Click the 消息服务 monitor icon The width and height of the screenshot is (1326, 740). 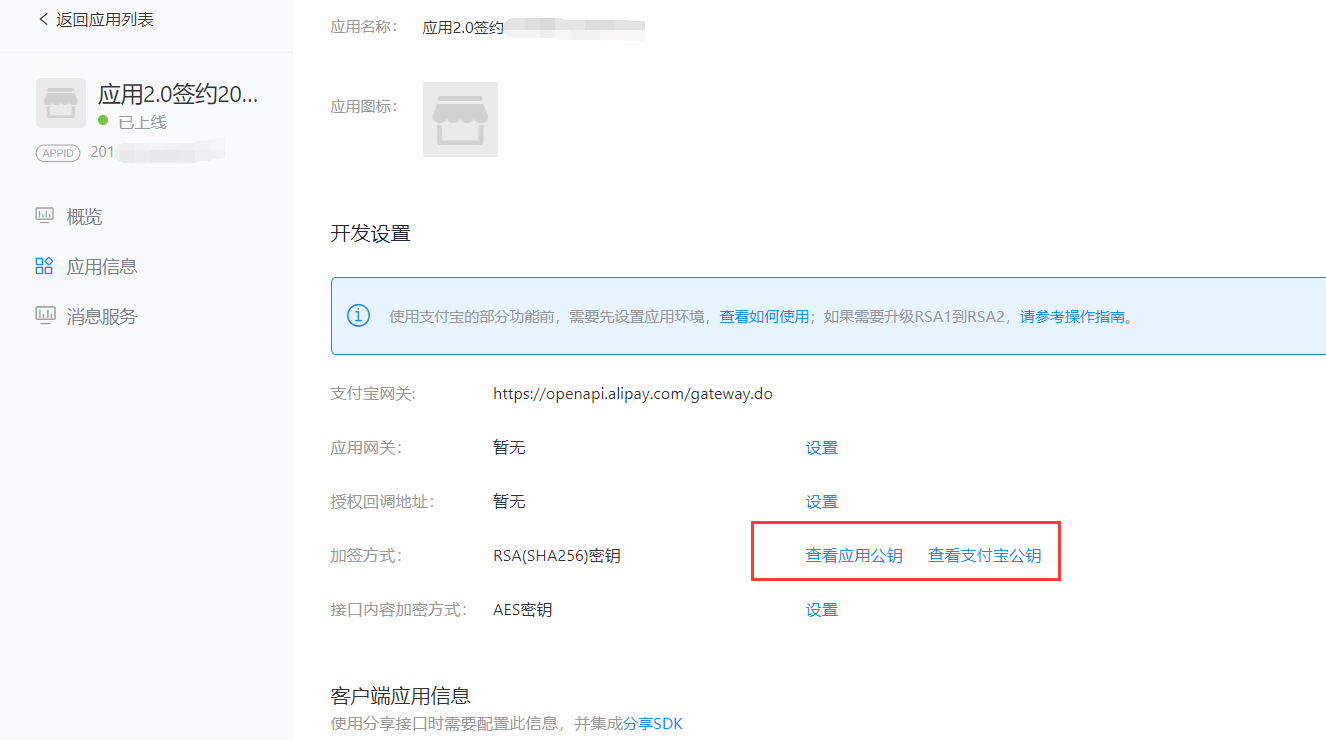click(x=44, y=315)
